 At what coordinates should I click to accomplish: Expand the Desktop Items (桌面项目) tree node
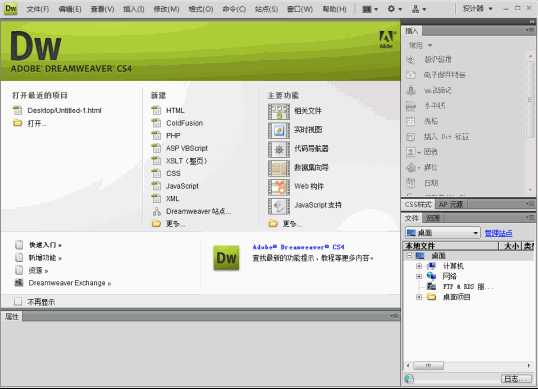tap(419, 297)
